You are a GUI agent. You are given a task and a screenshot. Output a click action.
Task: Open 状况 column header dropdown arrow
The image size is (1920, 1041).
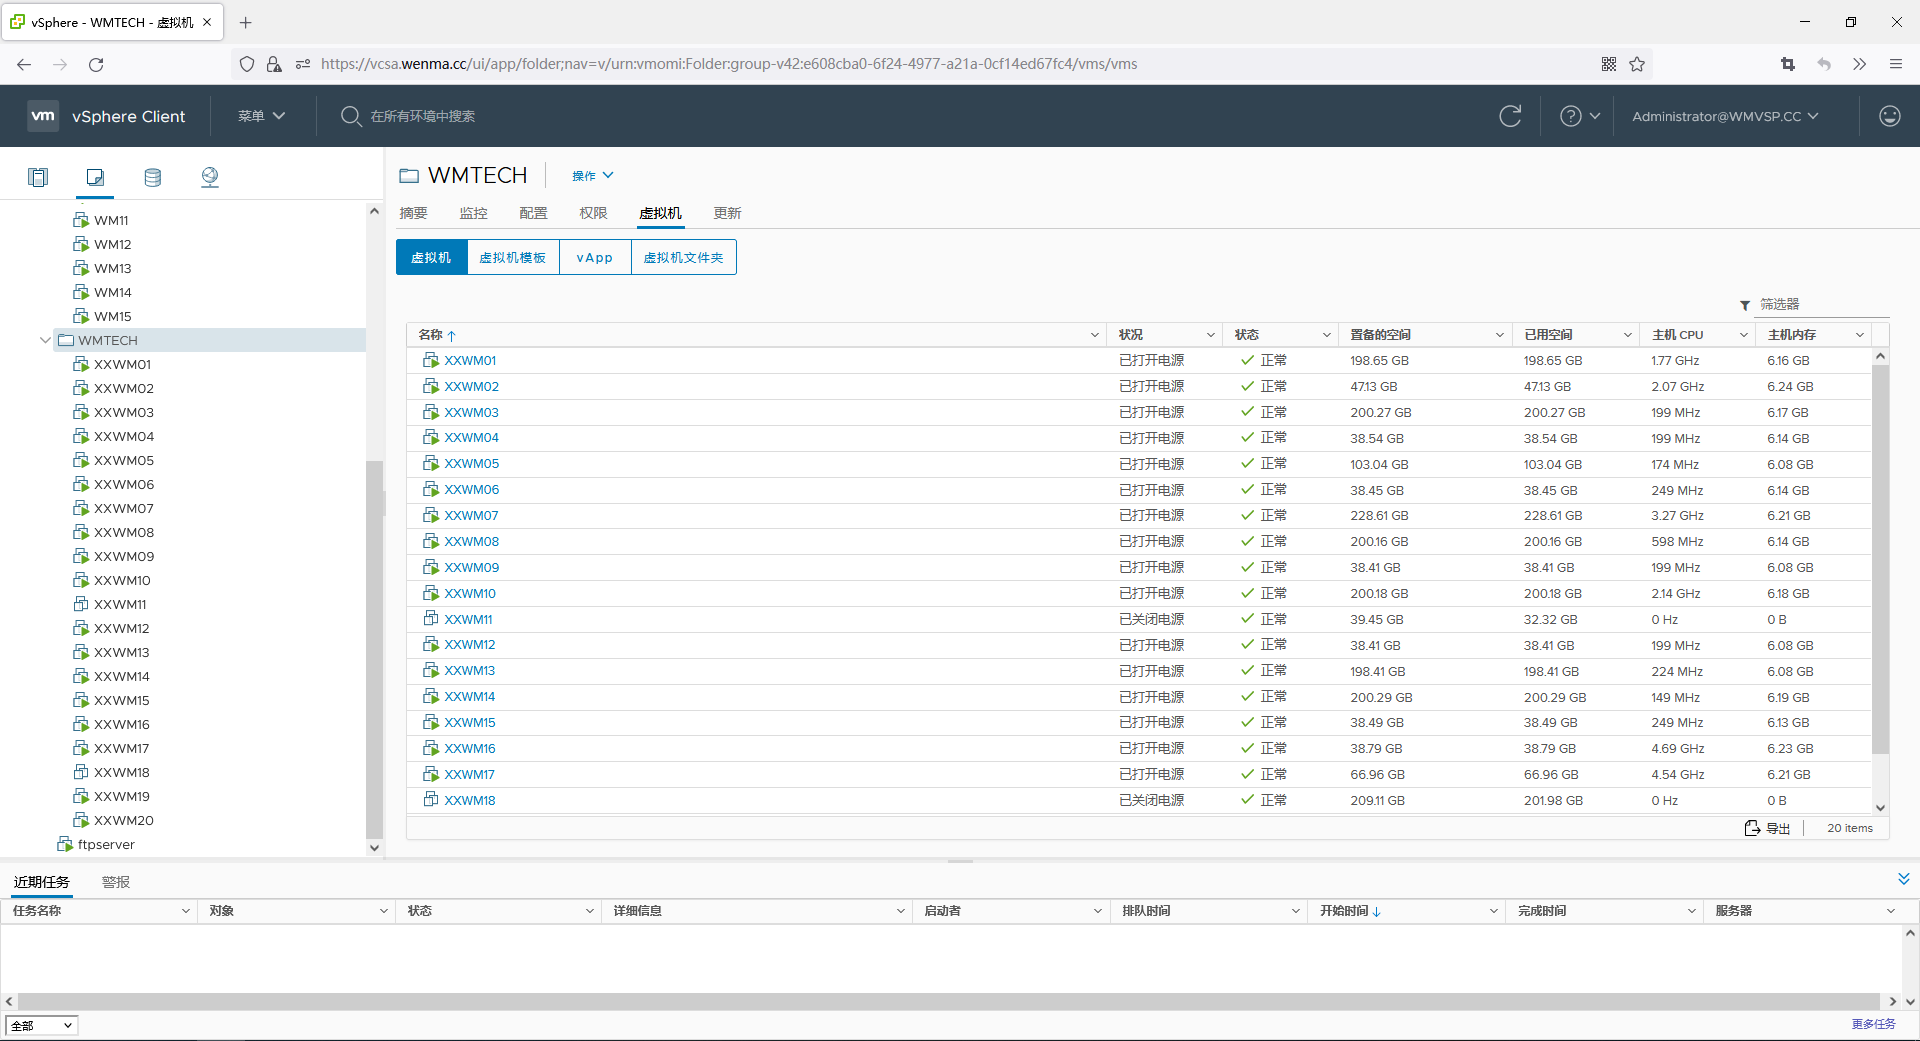pyautogui.click(x=1210, y=335)
